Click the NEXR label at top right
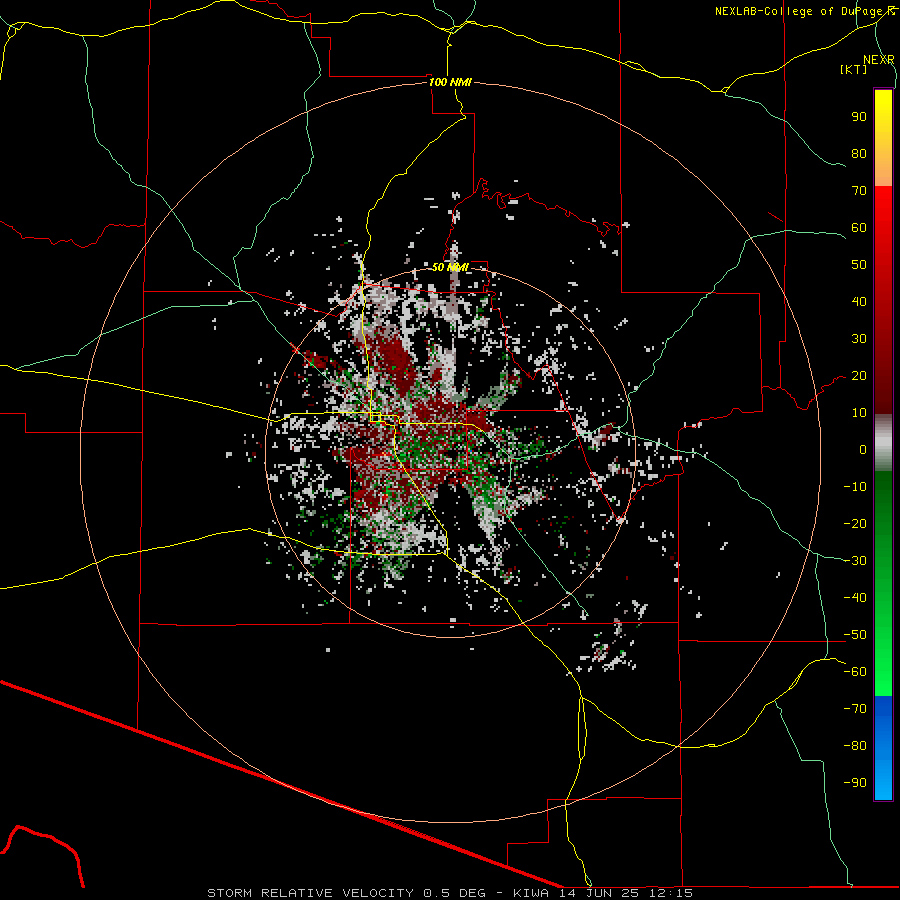 tap(878, 60)
